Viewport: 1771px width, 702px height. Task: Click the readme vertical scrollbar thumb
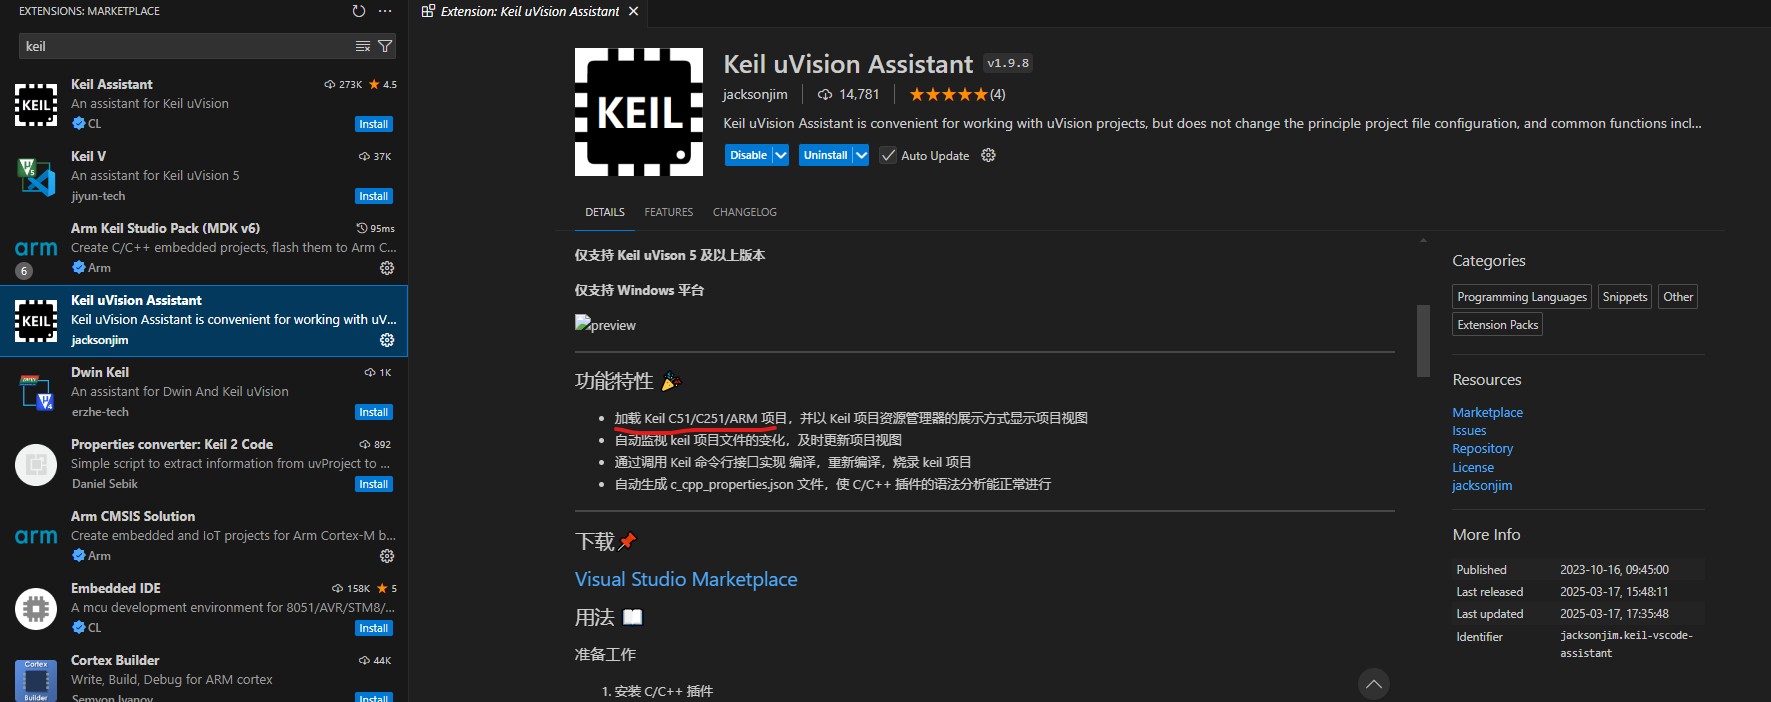tap(1423, 340)
